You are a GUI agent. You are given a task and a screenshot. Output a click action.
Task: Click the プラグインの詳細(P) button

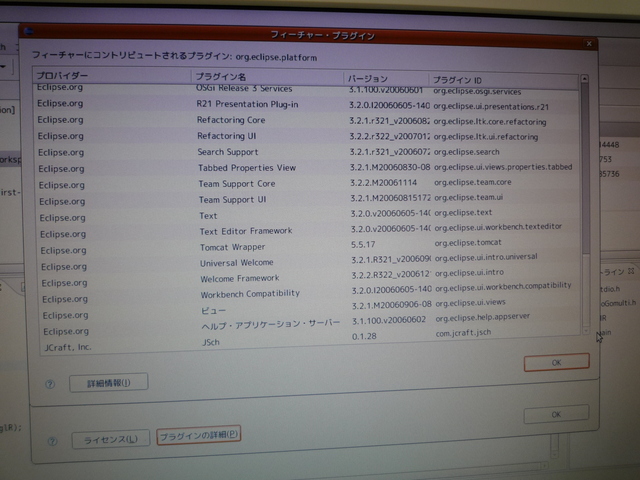[x=199, y=435]
